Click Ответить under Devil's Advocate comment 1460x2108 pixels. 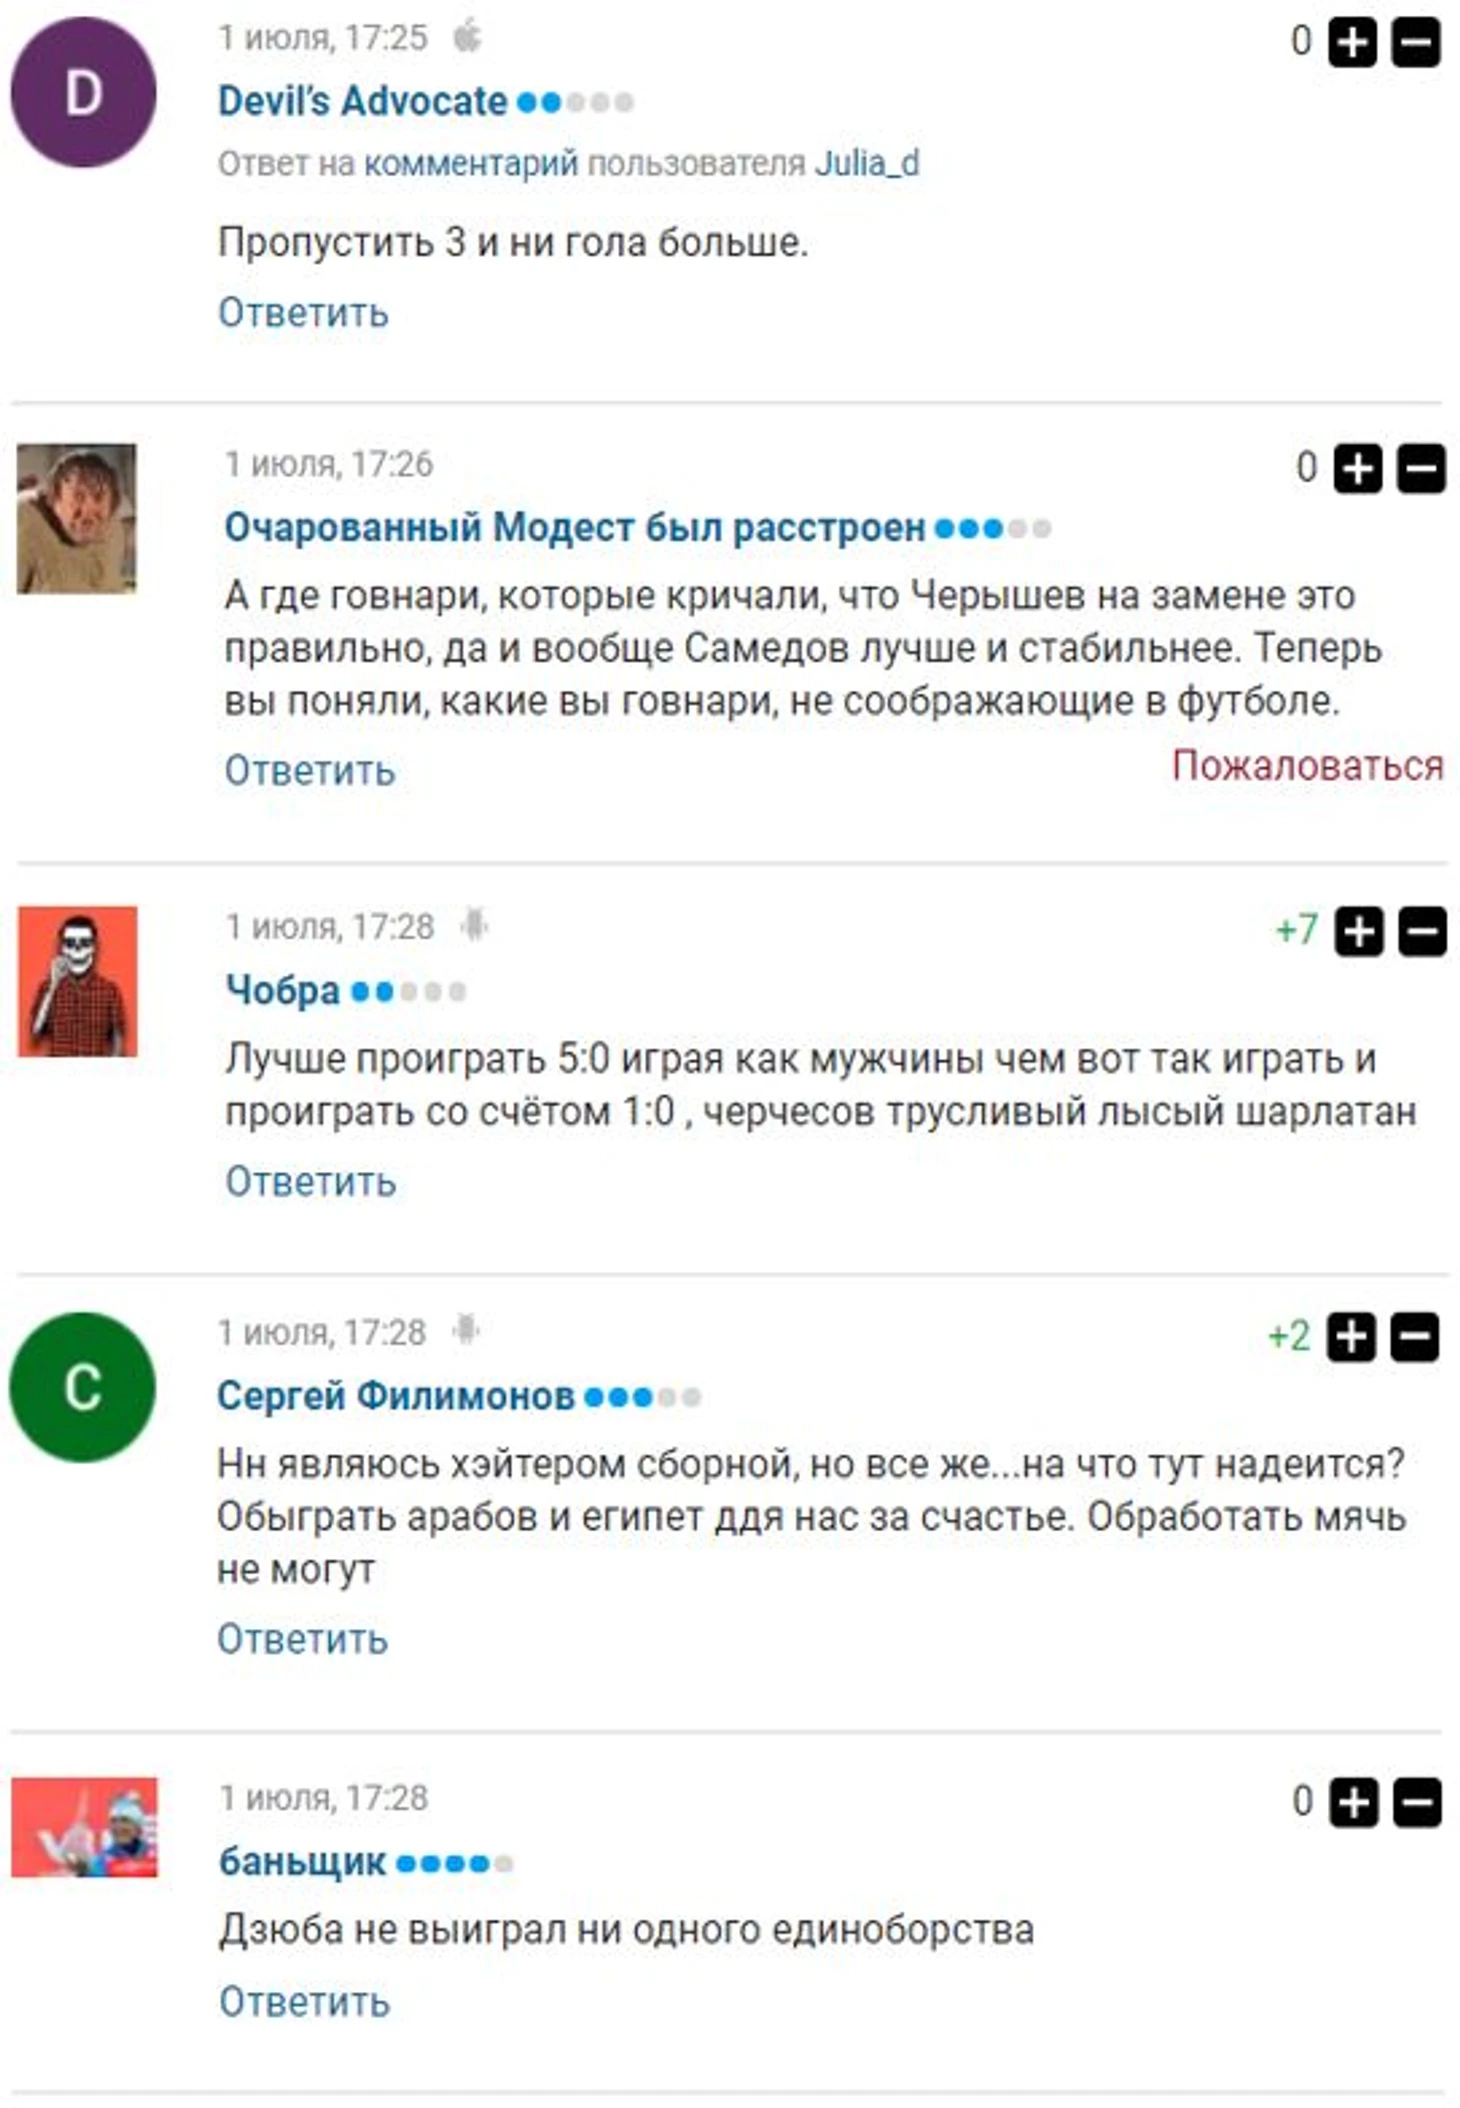pyautogui.click(x=303, y=313)
